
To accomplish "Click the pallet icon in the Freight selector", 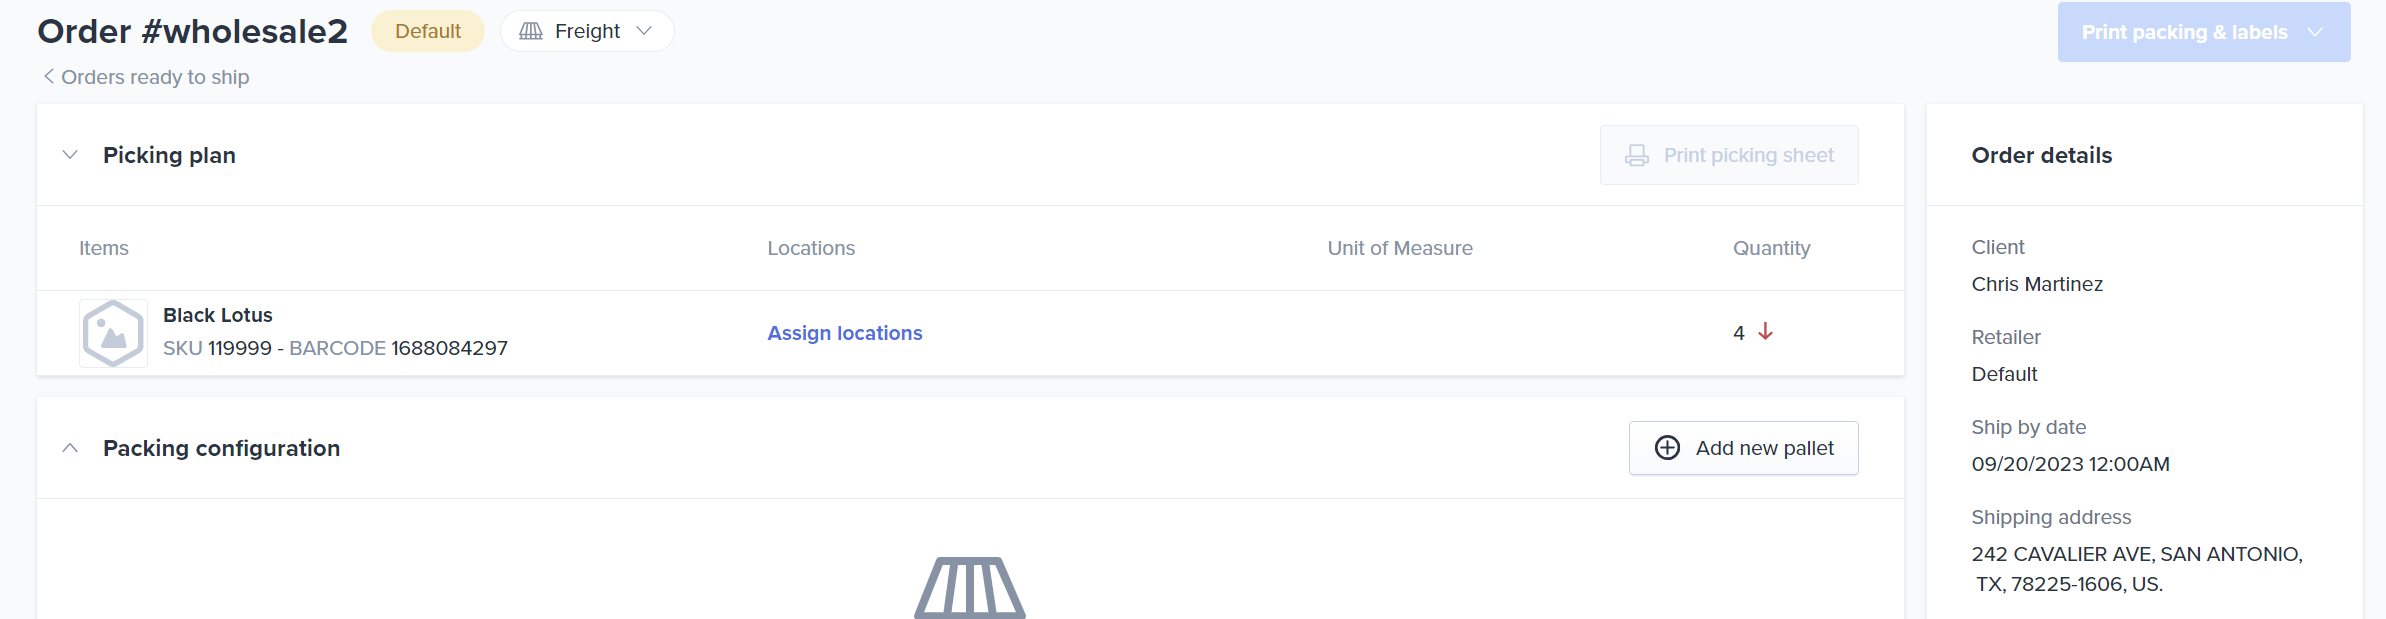I will [x=531, y=31].
